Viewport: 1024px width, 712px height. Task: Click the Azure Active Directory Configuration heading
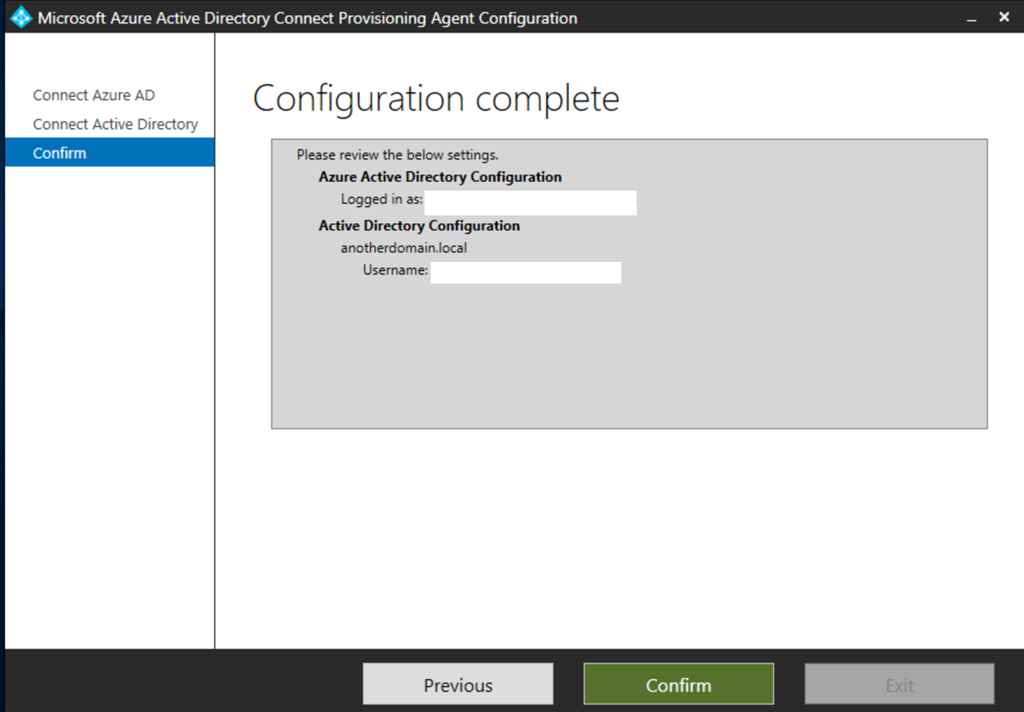(440, 177)
